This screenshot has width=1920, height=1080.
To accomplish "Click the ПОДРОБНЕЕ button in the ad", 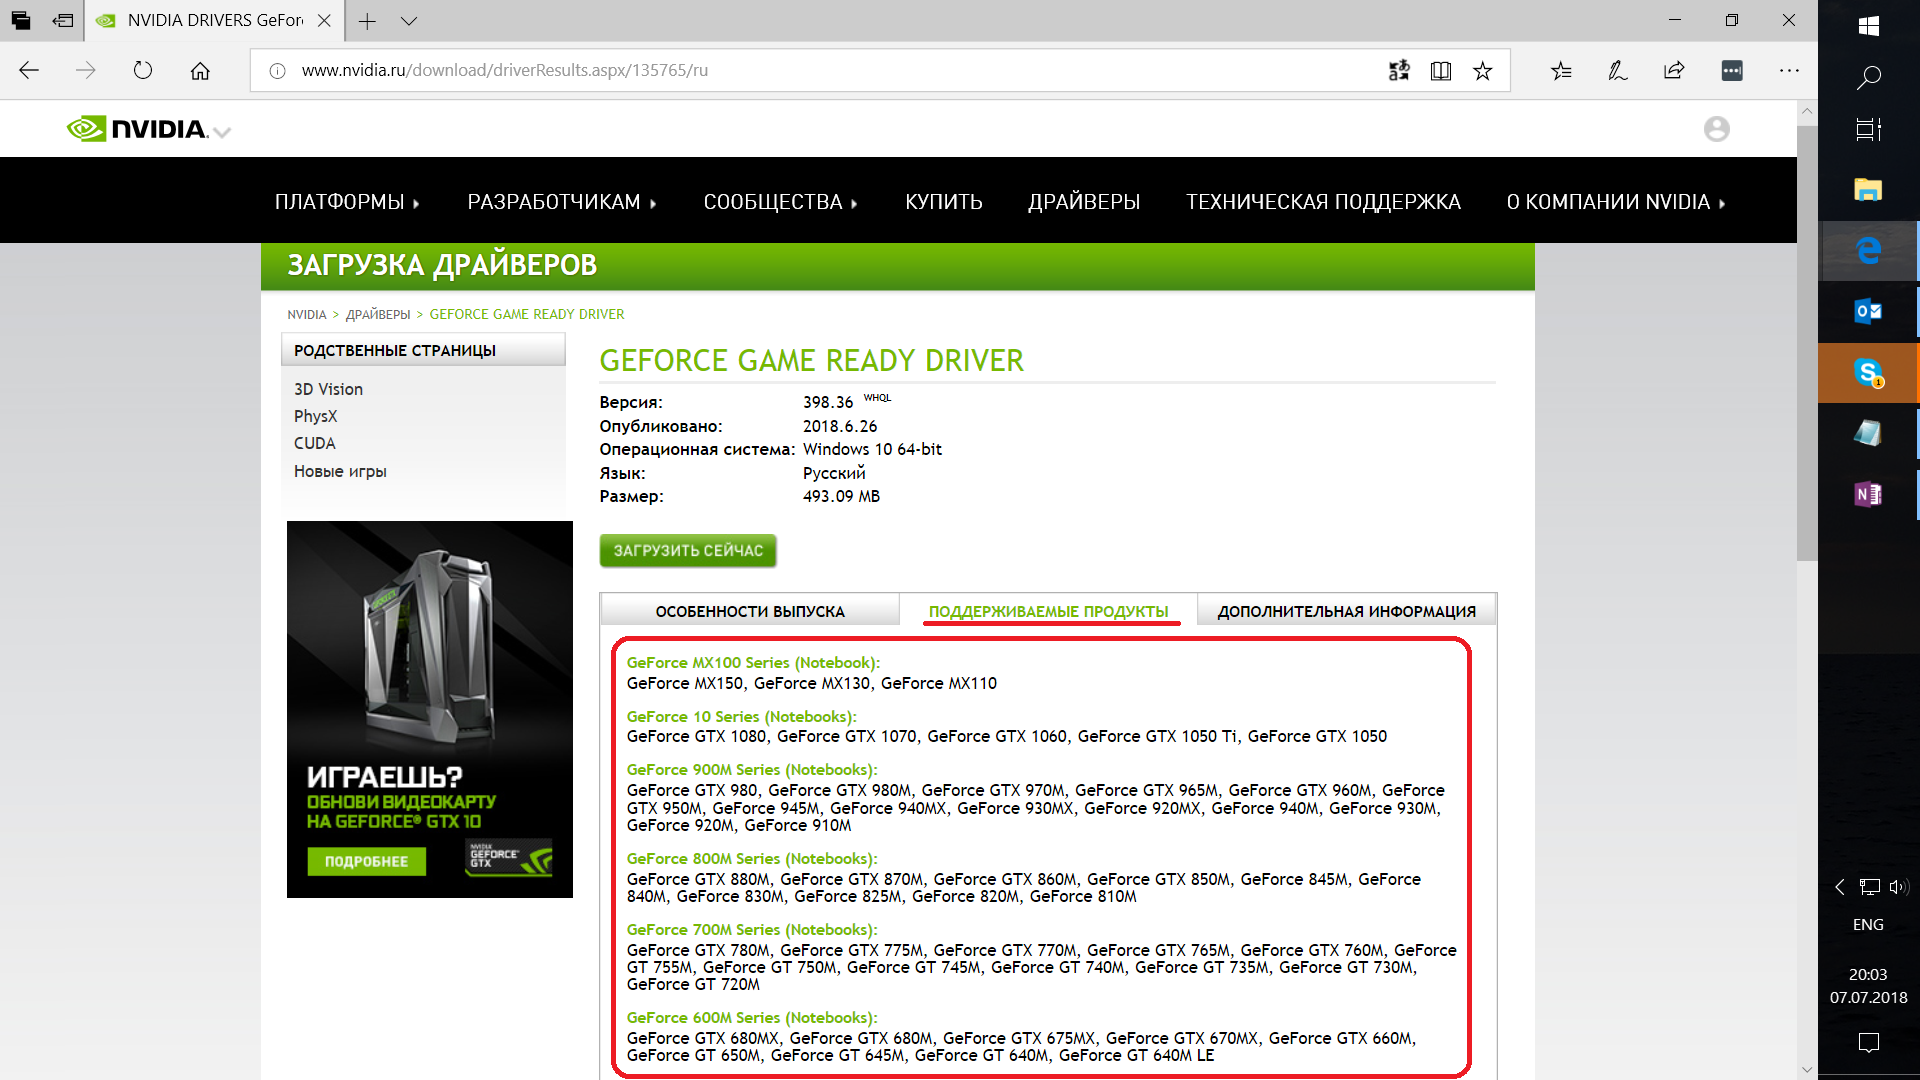I will [x=366, y=861].
